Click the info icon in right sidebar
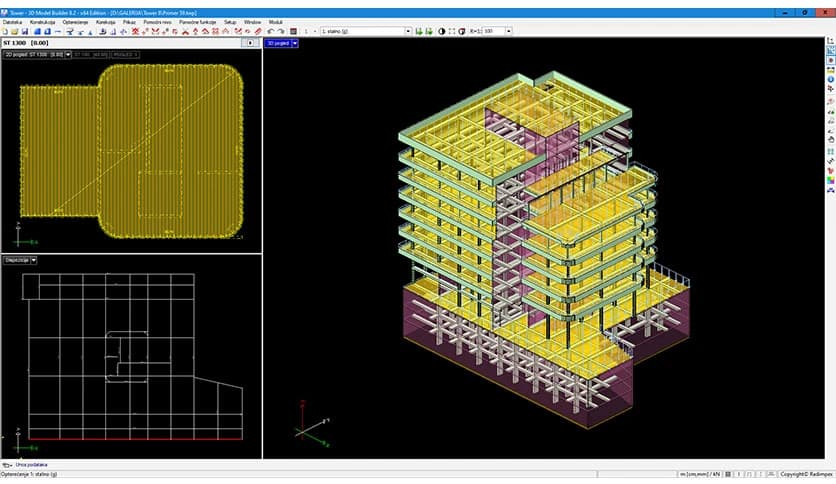Screen dimensions: 836x484 831,79
